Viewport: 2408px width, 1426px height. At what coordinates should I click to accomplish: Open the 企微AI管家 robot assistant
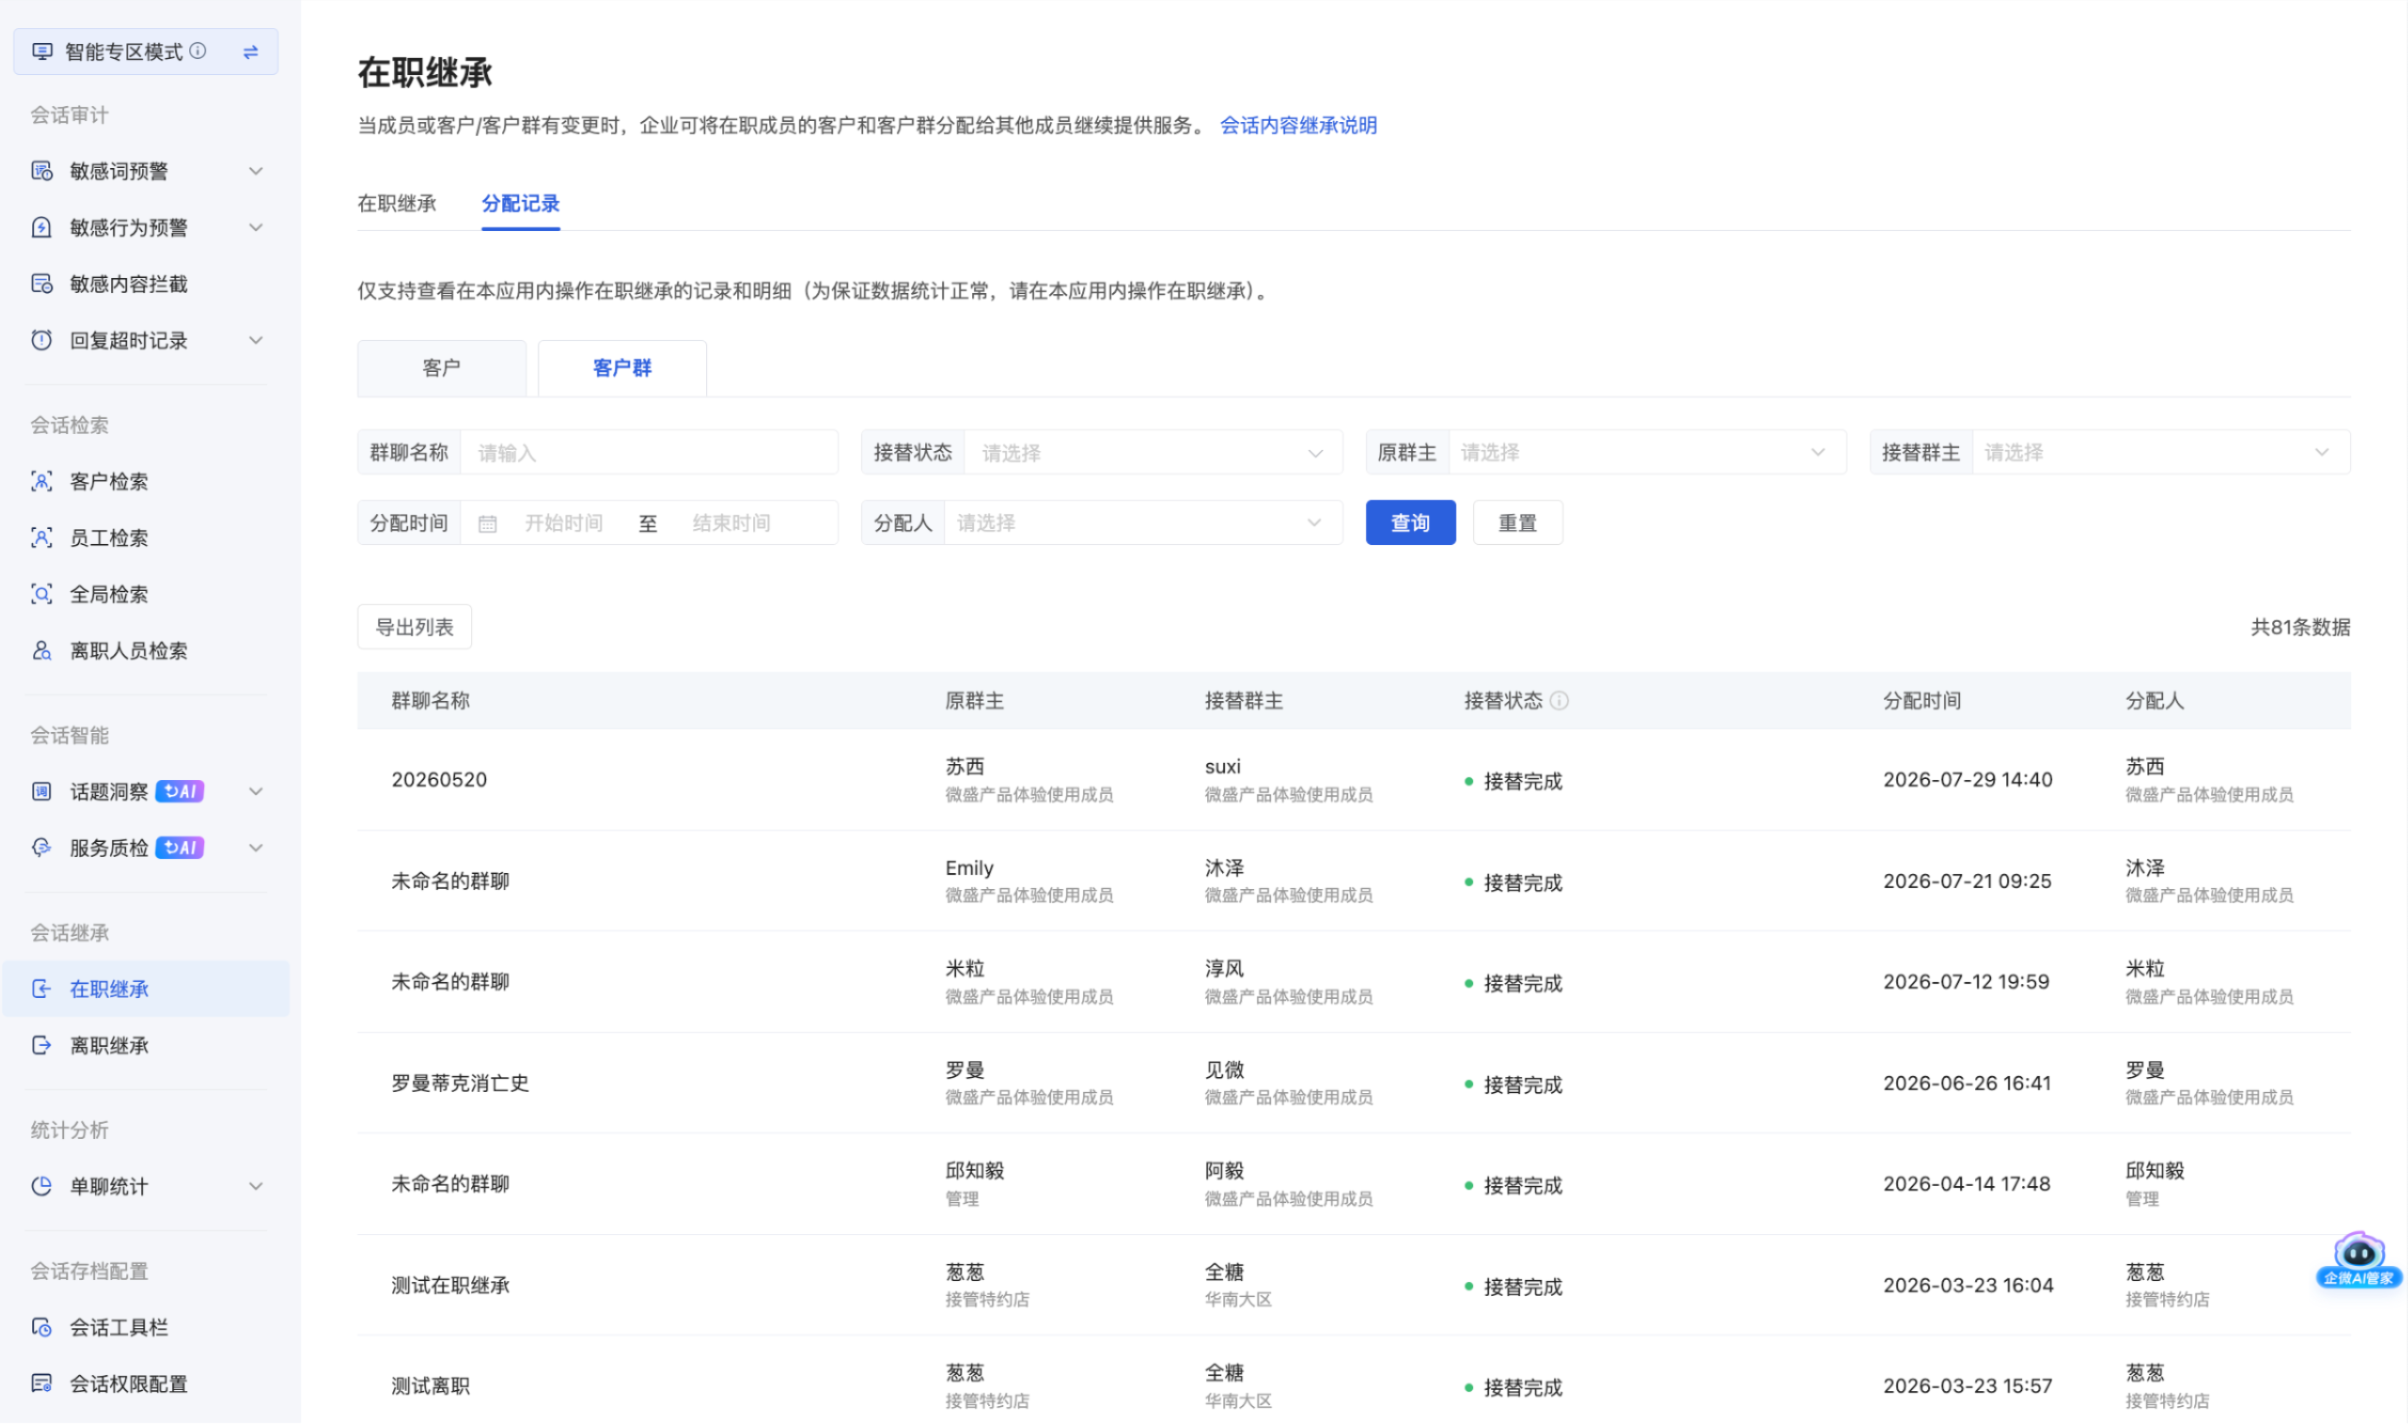point(2358,1260)
